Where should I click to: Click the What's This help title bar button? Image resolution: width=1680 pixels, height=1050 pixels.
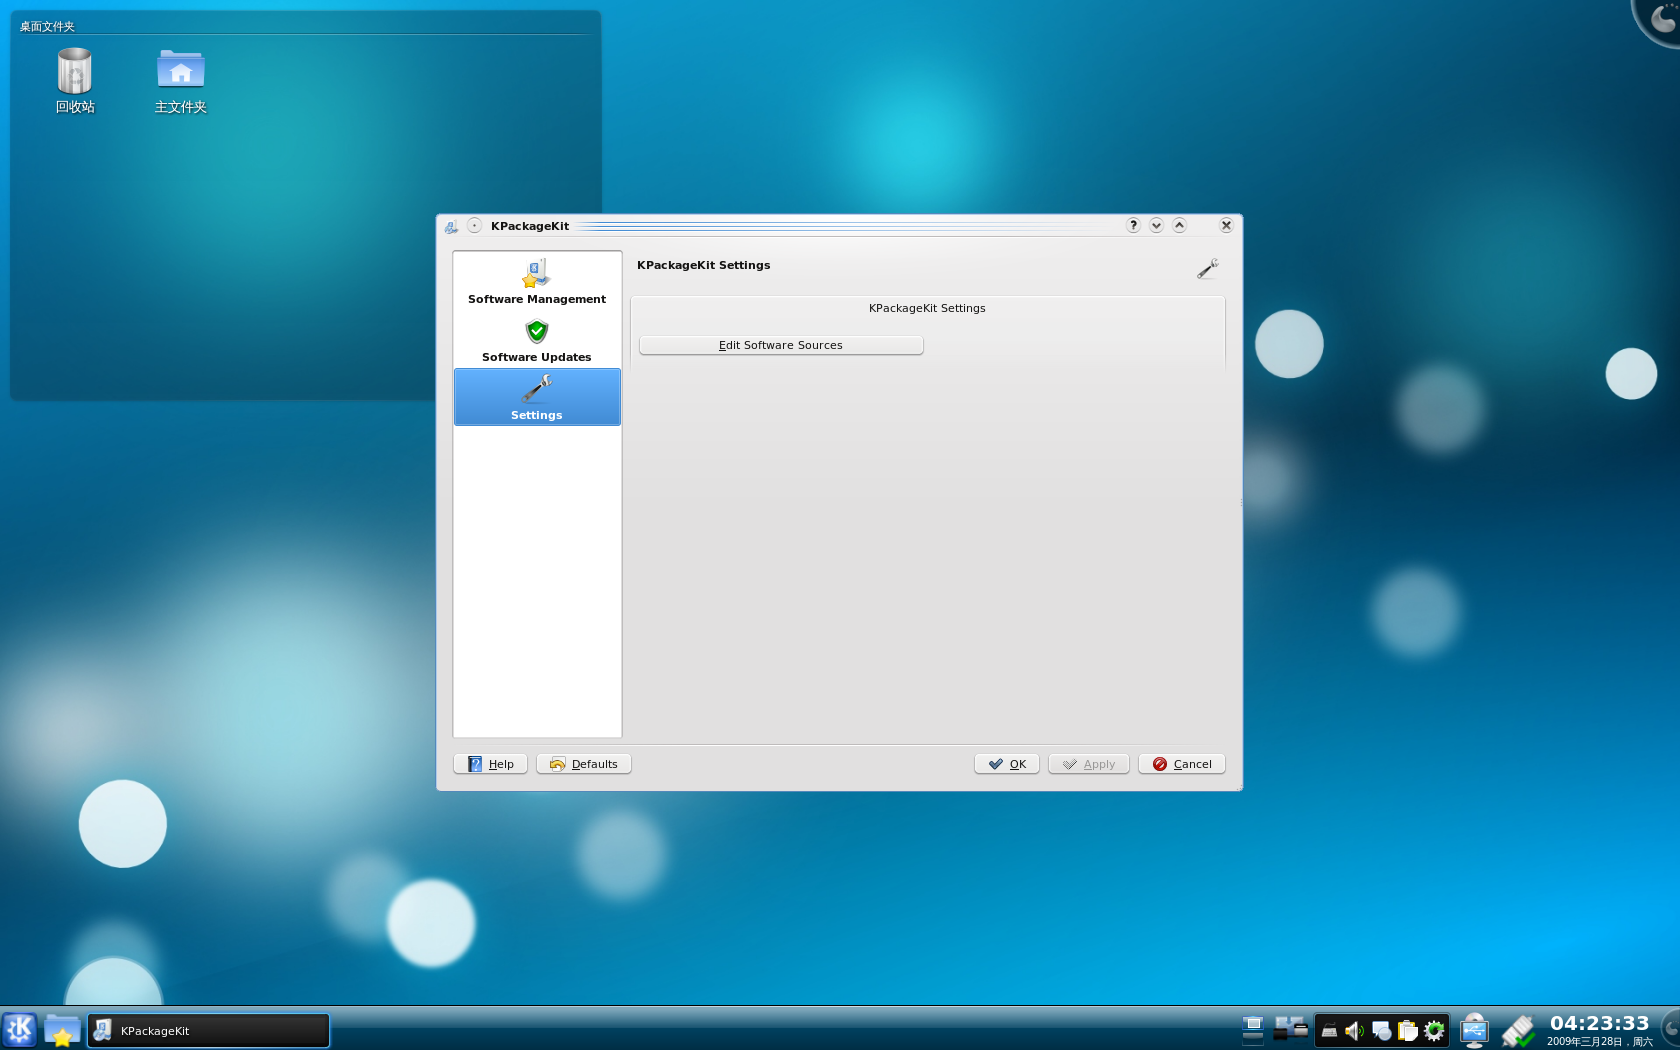tap(1133, 225)
